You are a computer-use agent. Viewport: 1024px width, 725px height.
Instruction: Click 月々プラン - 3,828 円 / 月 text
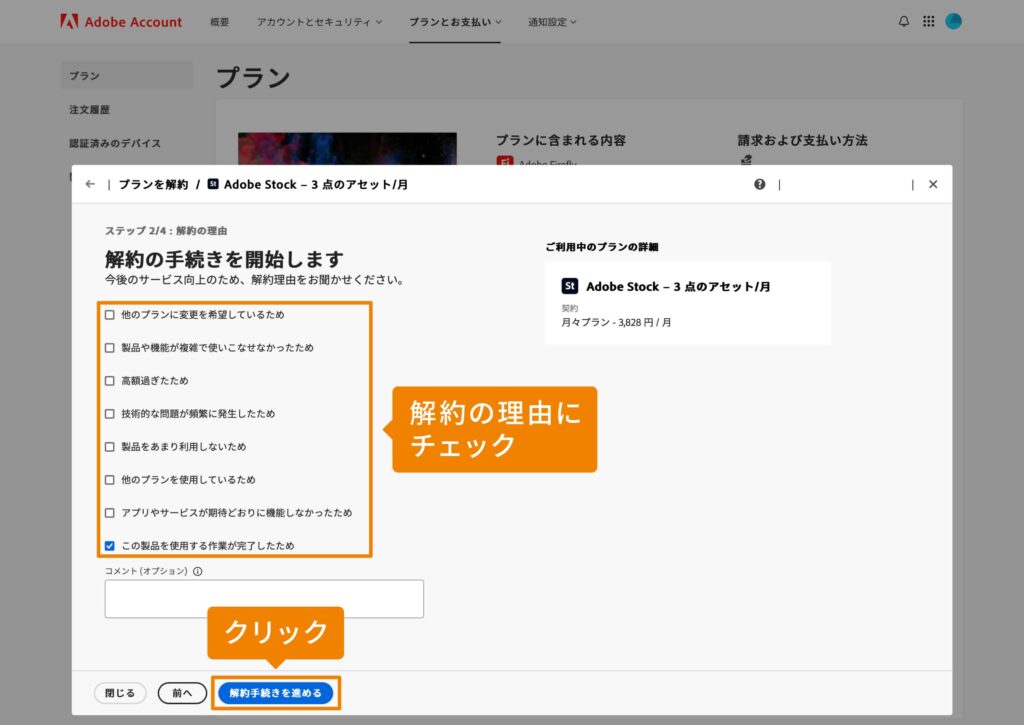[x=616, y=323]
